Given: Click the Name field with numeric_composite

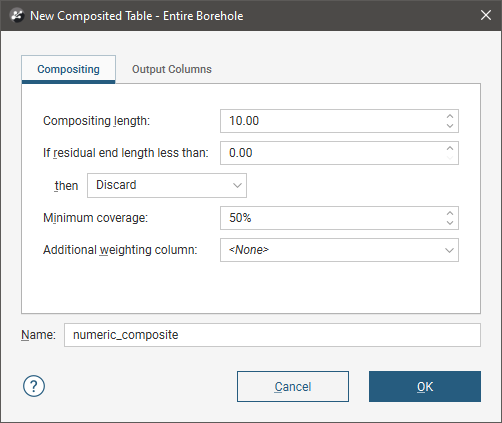Looking at the screenshot, I should pos(272,335).
